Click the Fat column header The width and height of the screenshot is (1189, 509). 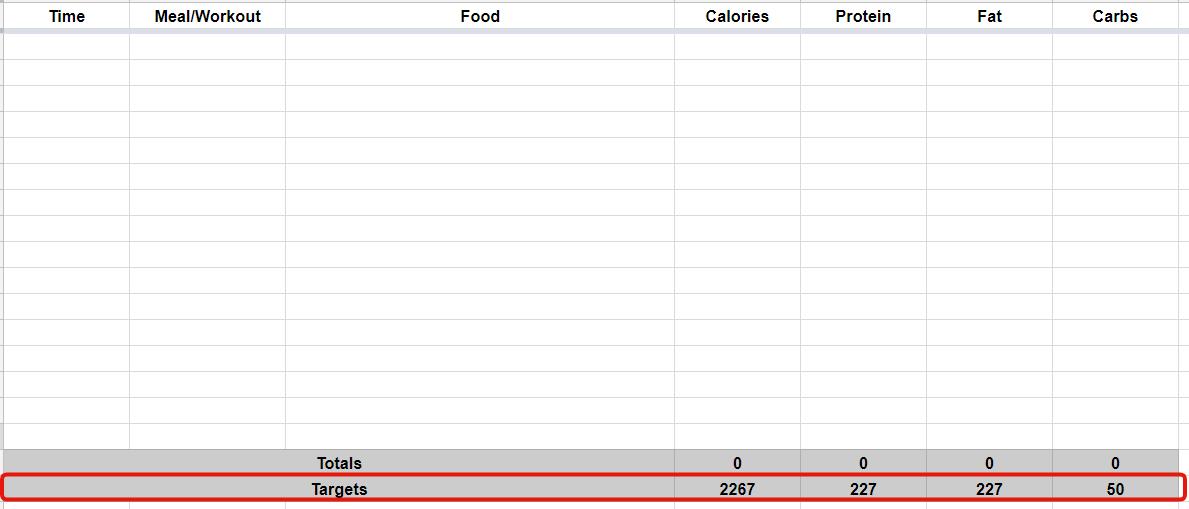pos(989,16)
